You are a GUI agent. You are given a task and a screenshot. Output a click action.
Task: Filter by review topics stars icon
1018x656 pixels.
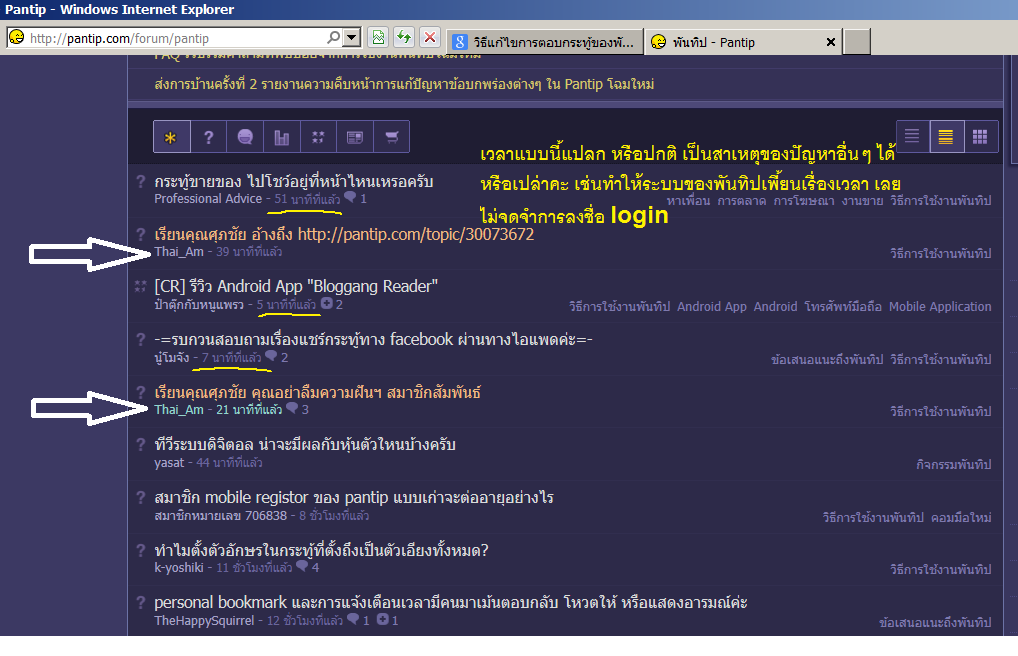318,137
